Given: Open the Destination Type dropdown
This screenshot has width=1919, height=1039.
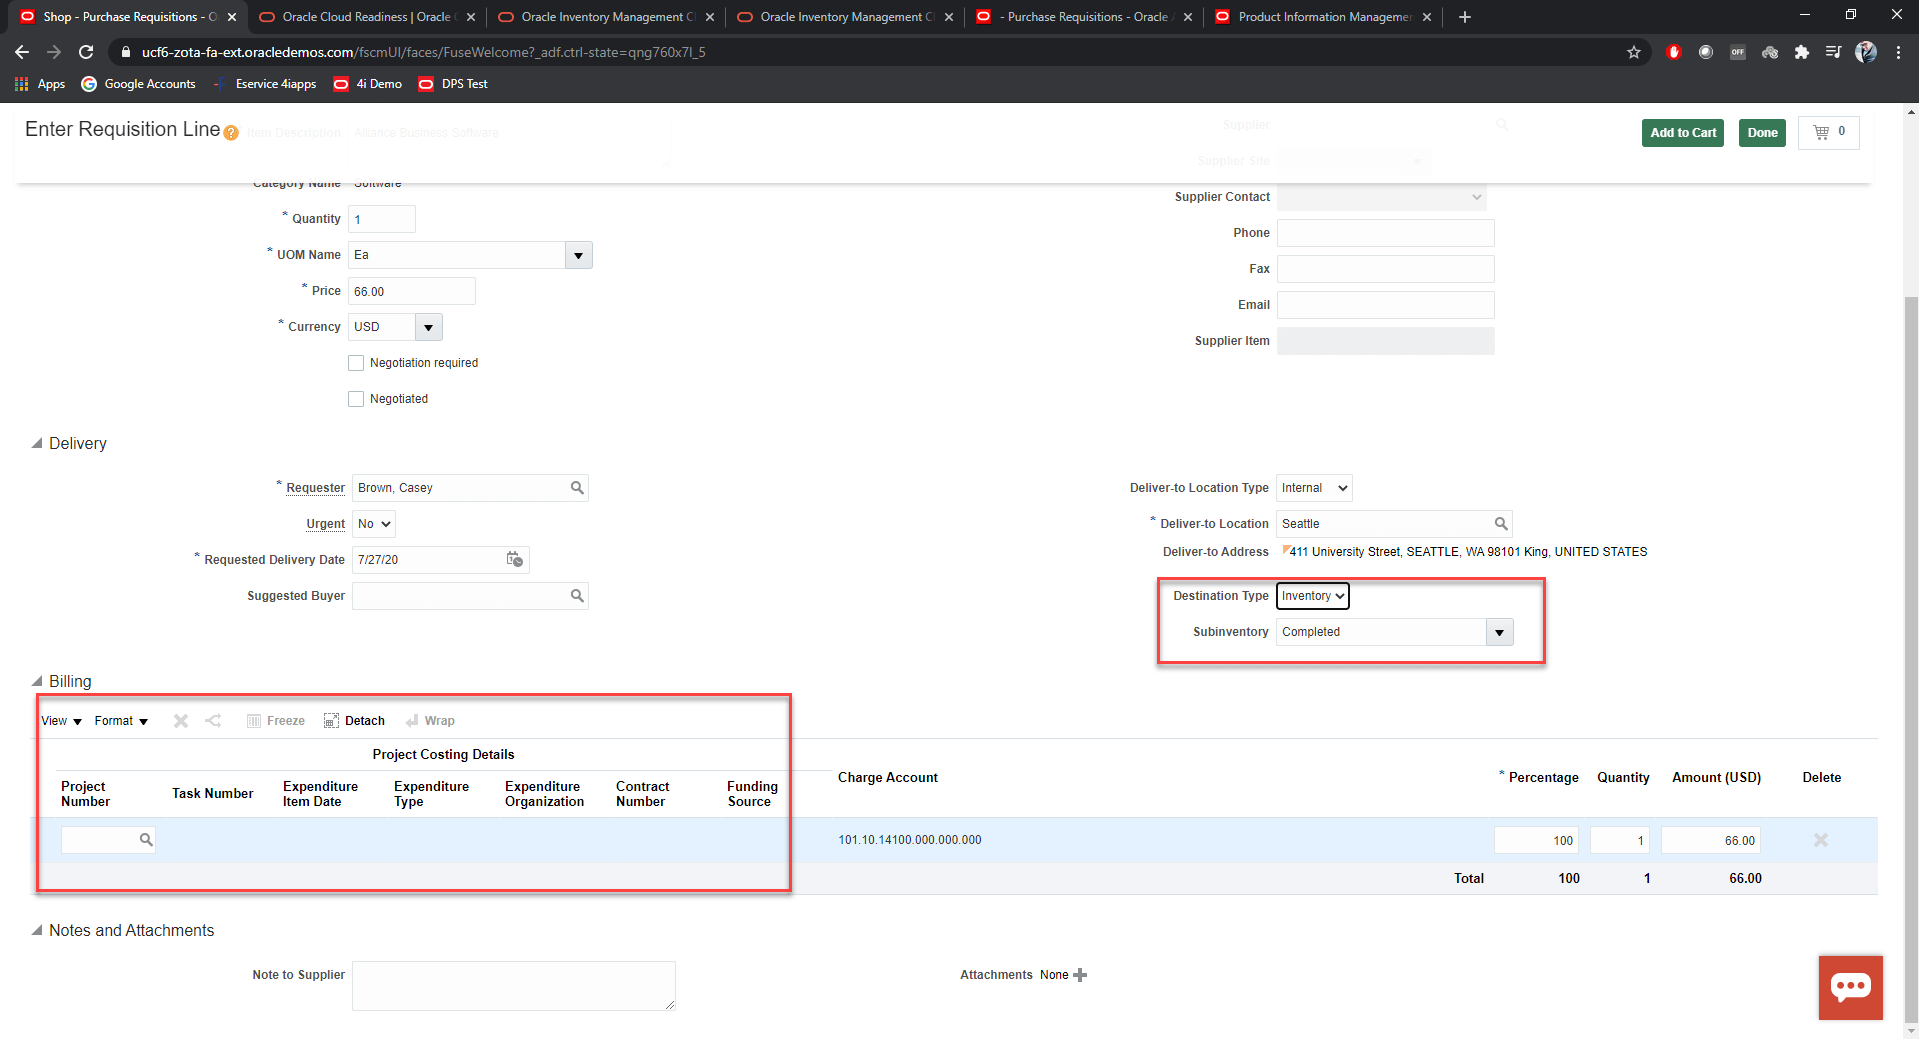Looking at the screenshot, I should tap(1312, 596).
